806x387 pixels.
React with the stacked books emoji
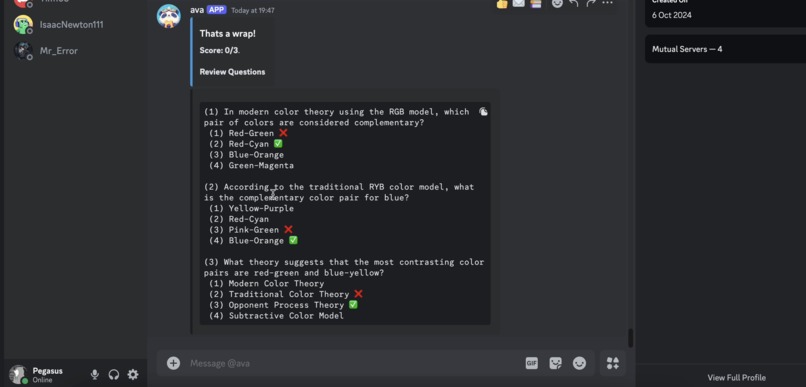(536, 3)
